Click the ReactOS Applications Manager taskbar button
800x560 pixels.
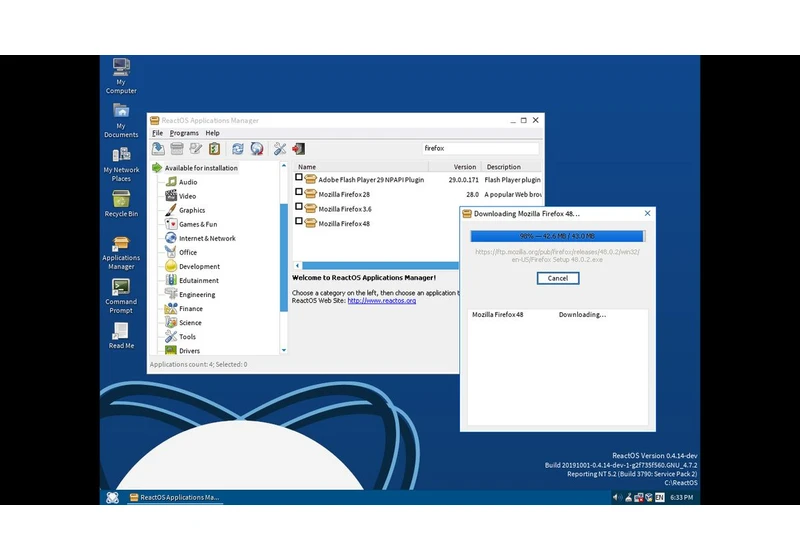[174, 497]
